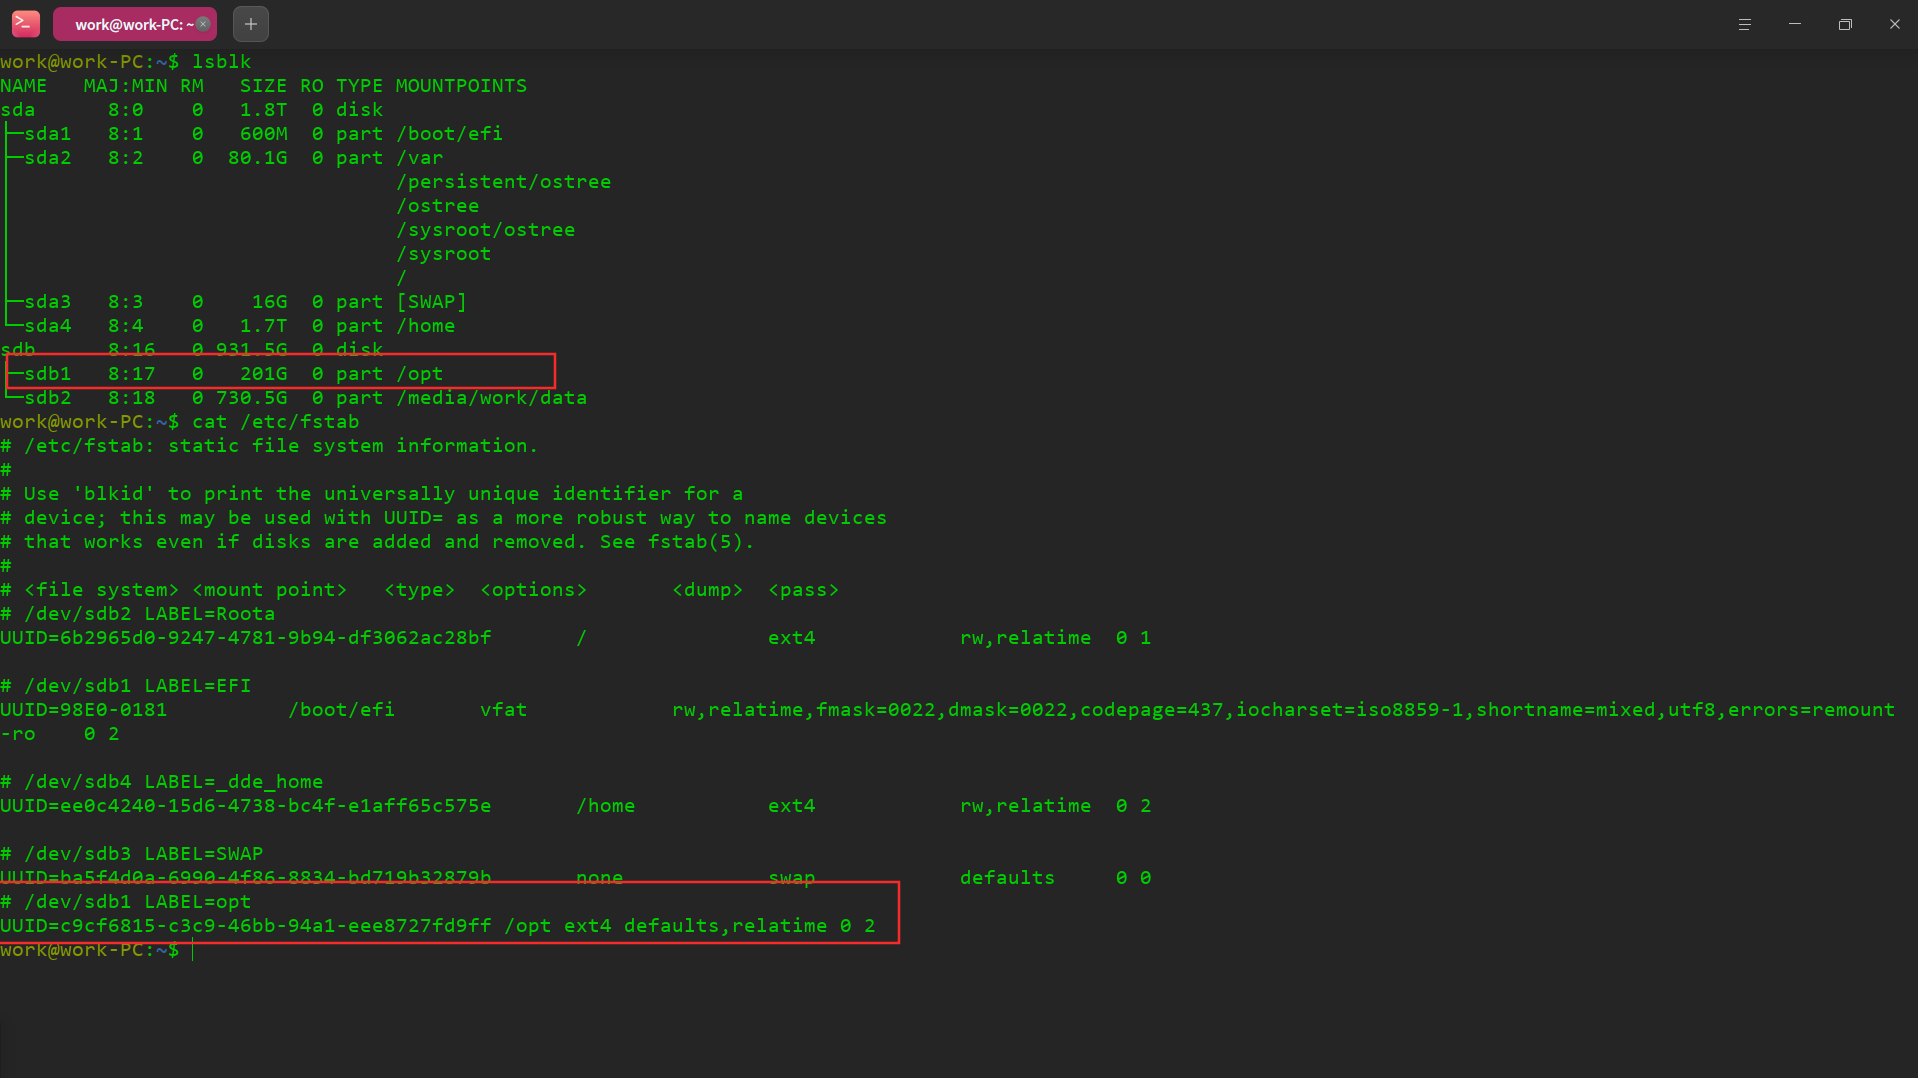The height and width of the screenshot is (1078, 1918).
Task: Restore down the terminal window
Action: [x=1845, y=24]
